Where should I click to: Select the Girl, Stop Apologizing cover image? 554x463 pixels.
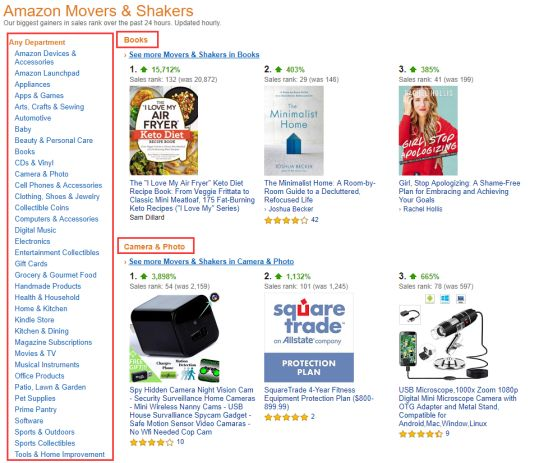(x=428, y=131)
